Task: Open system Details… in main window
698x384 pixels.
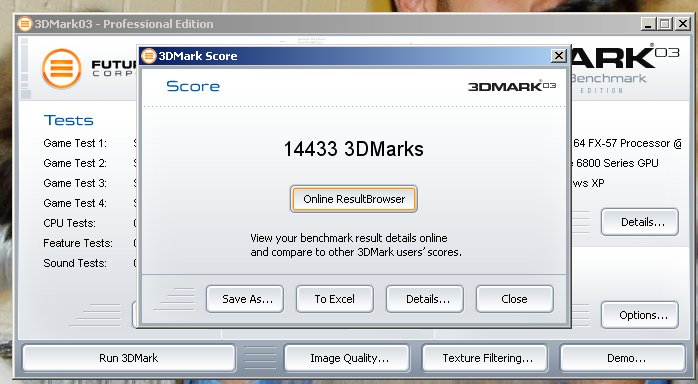Action: pos(640,222)
